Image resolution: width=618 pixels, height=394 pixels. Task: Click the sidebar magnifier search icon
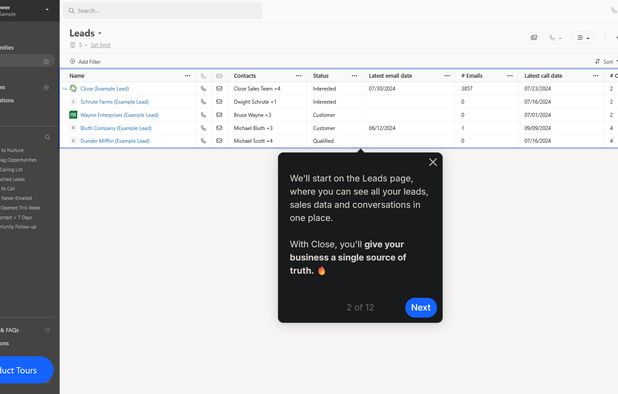tap(47, 137)
